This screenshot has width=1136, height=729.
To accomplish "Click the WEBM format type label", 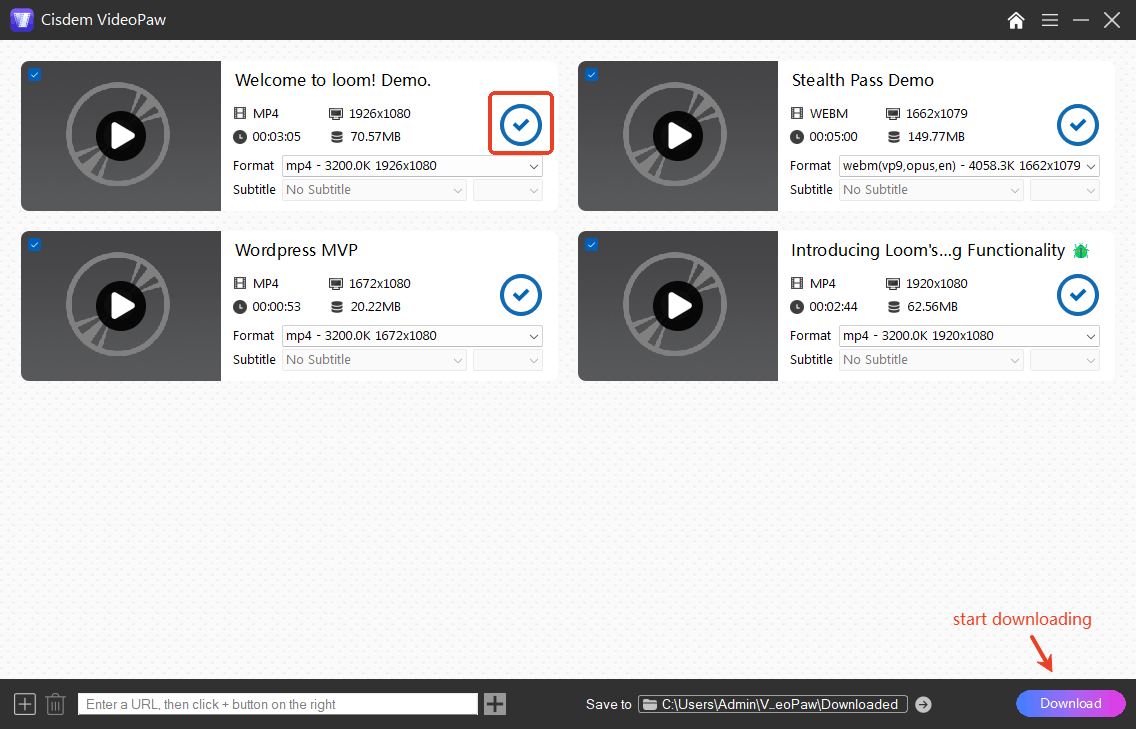I will tap(829, 114).
